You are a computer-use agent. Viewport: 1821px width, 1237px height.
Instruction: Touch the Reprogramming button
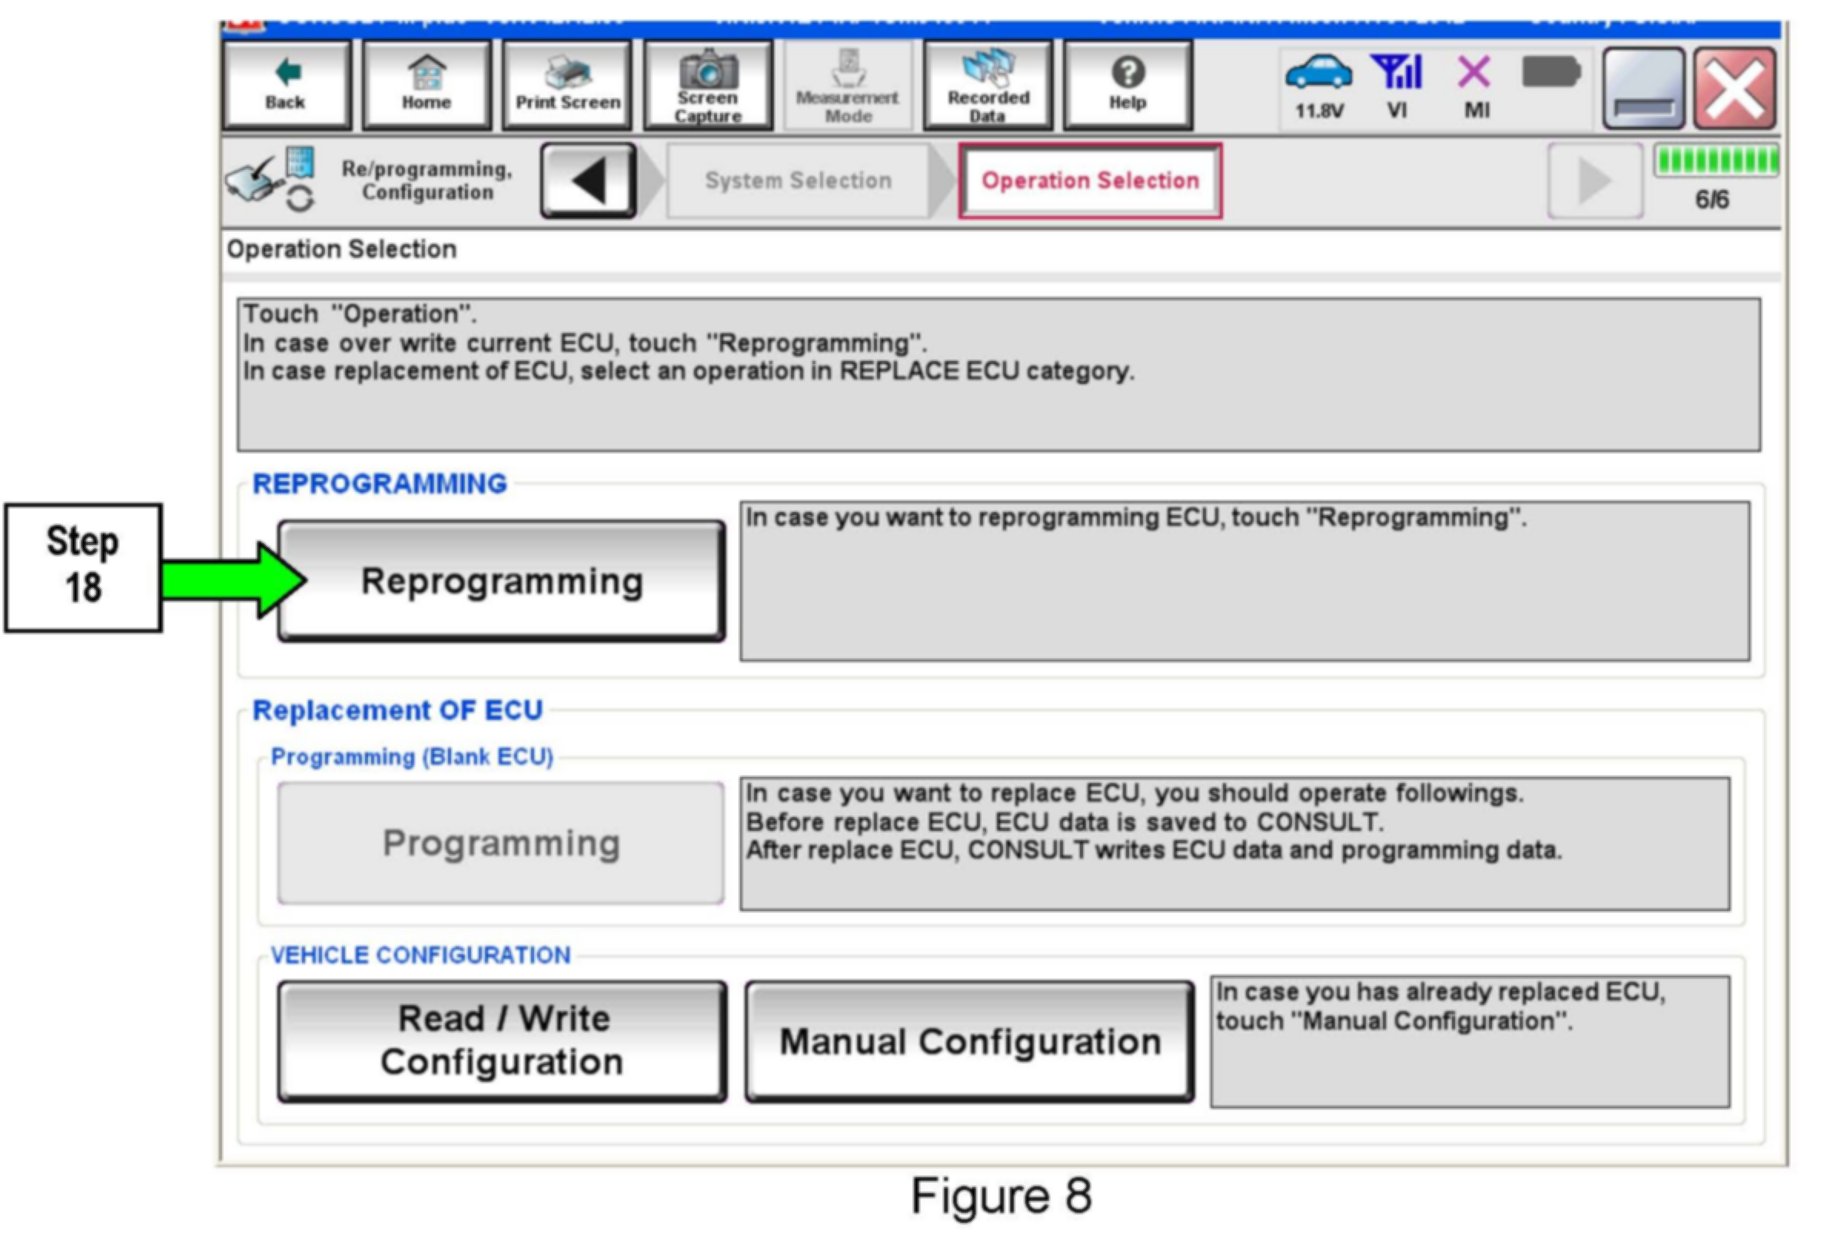501,581
